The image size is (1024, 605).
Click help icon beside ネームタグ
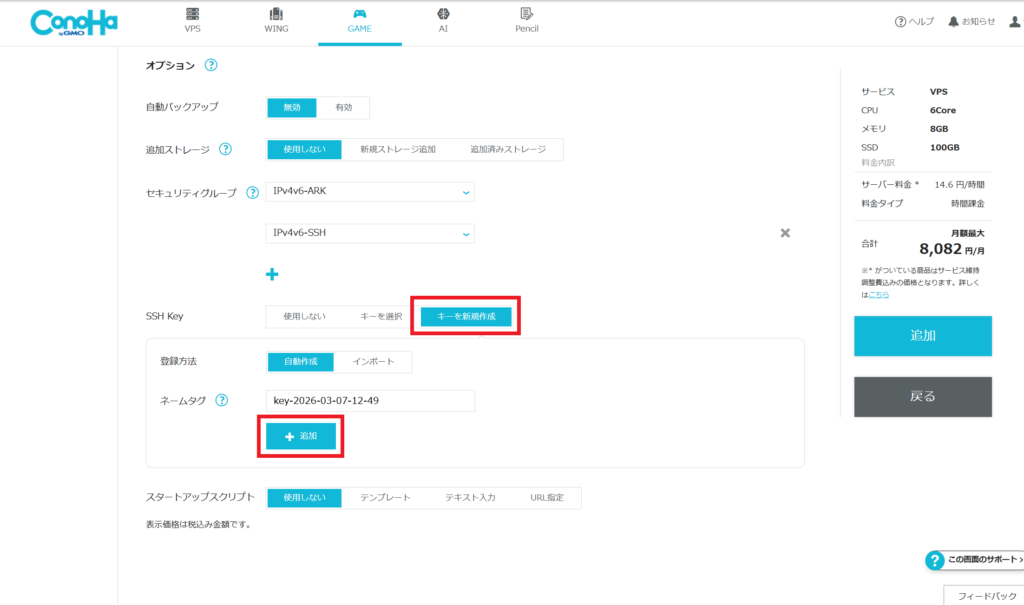221,400
